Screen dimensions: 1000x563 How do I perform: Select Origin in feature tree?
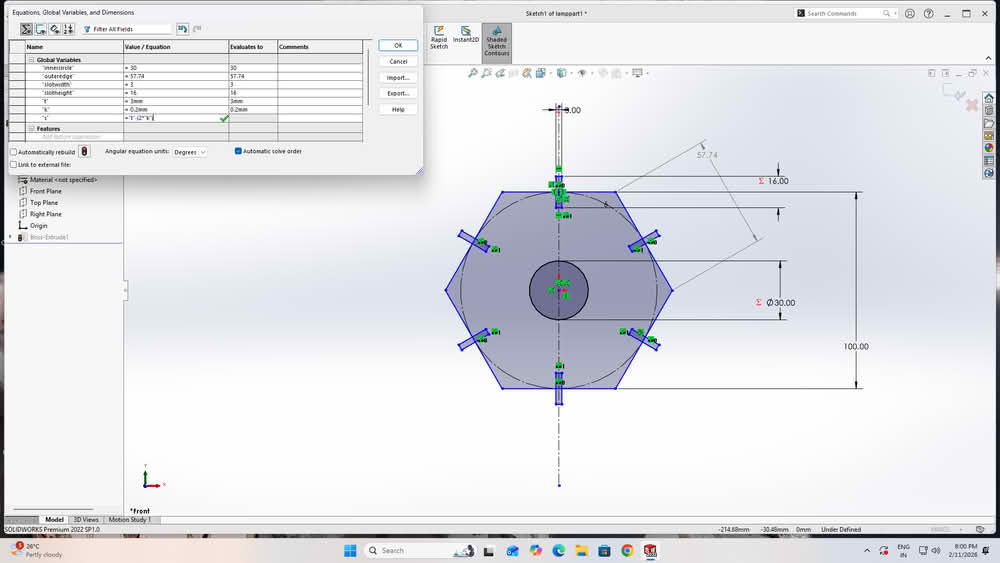(x=38, y=226)
